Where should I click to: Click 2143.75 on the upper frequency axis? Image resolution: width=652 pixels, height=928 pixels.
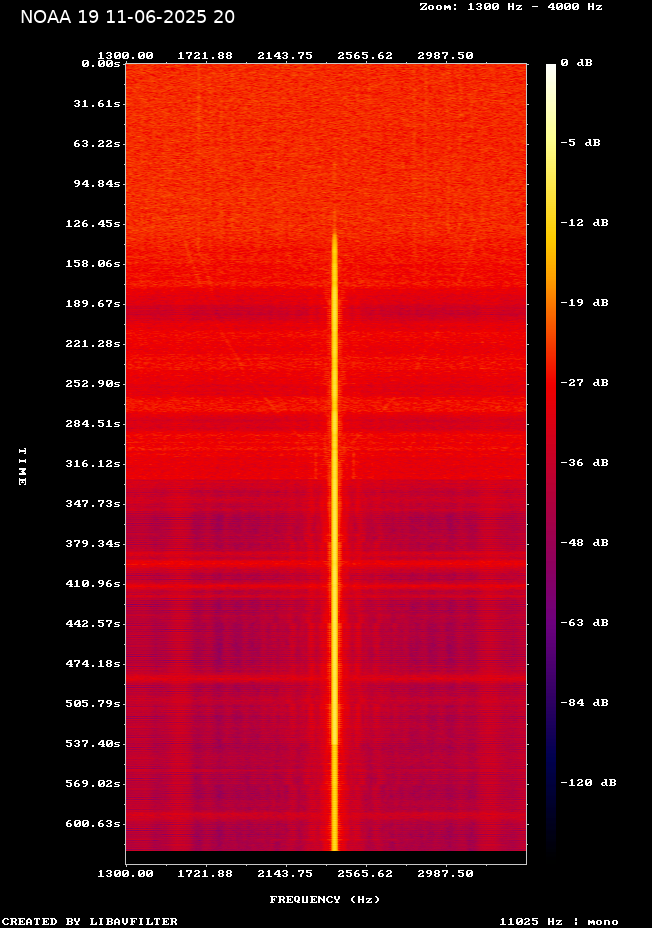(285, 56)
